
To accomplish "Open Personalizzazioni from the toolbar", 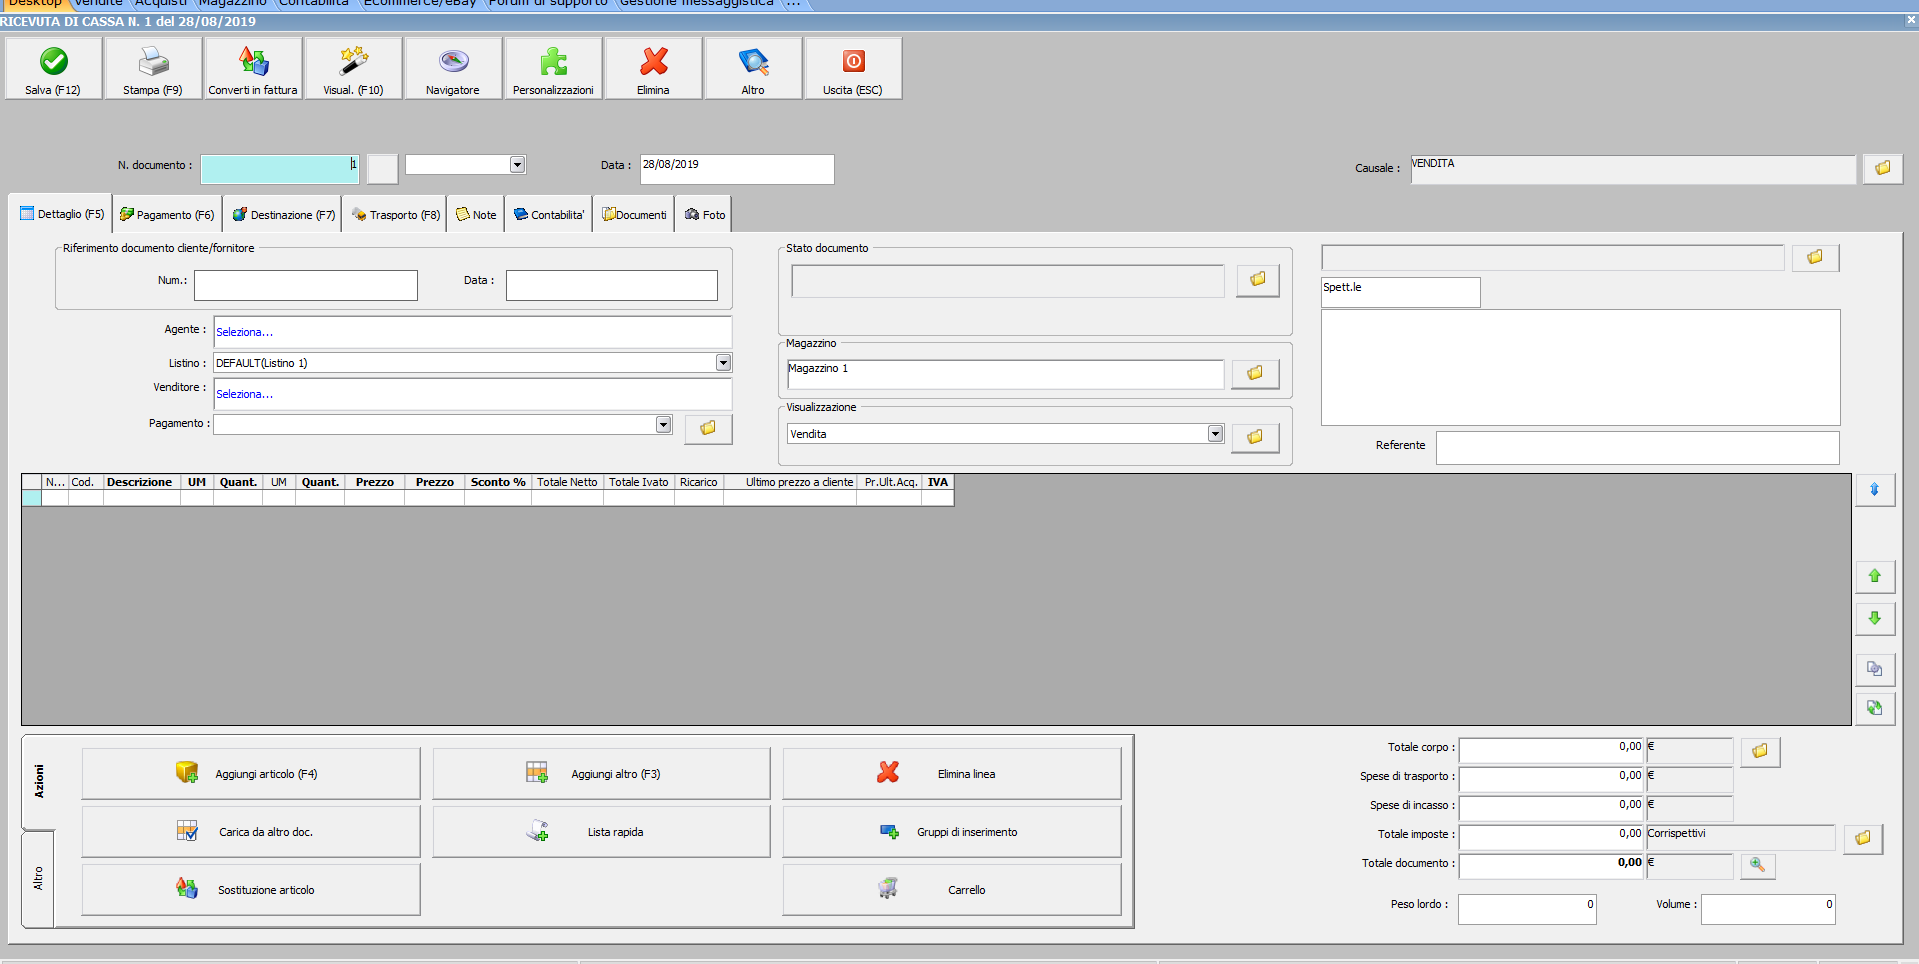I will 553,68.
